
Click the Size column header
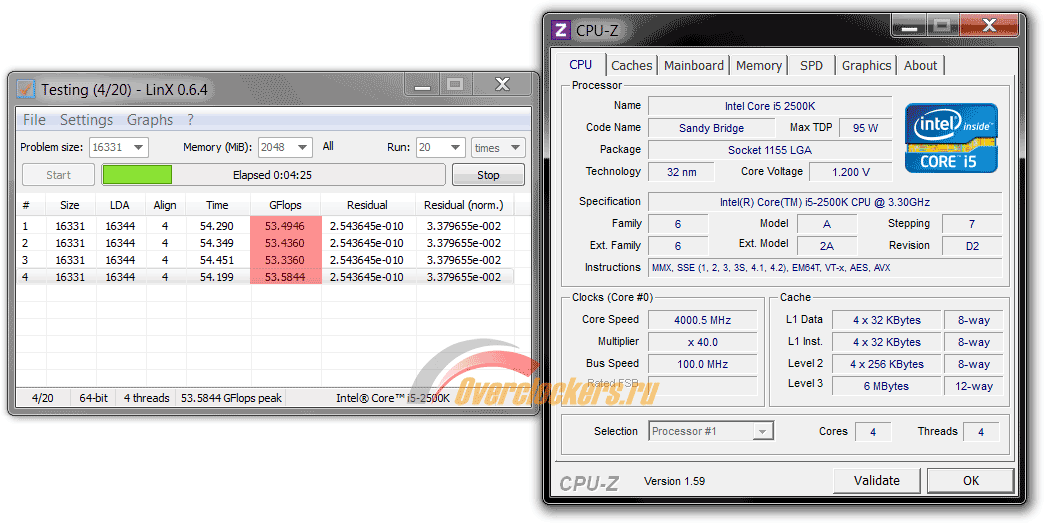pyautogui.click(x=70, y=205)
